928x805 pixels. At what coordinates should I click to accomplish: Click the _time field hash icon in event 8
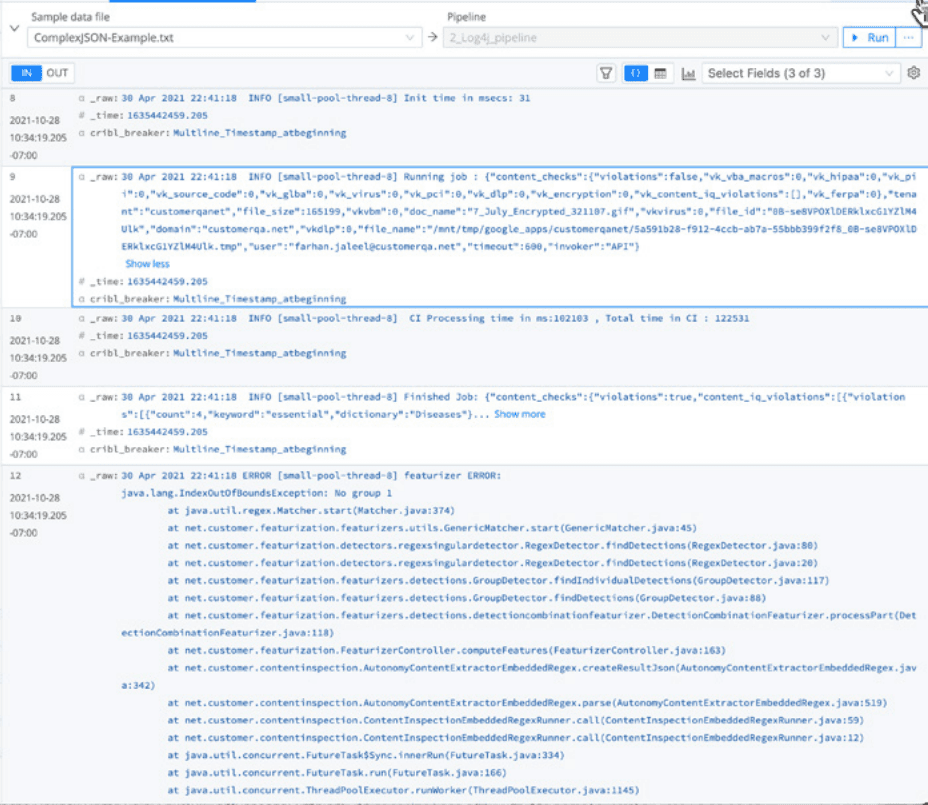click(x=81, y=115)
